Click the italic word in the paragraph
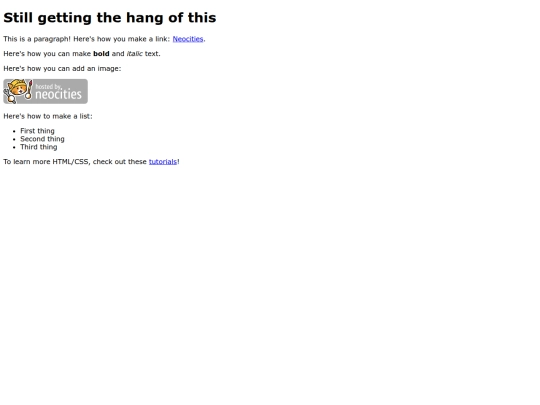Viewport: 540px width, 405px height. [x=135, y=54]
